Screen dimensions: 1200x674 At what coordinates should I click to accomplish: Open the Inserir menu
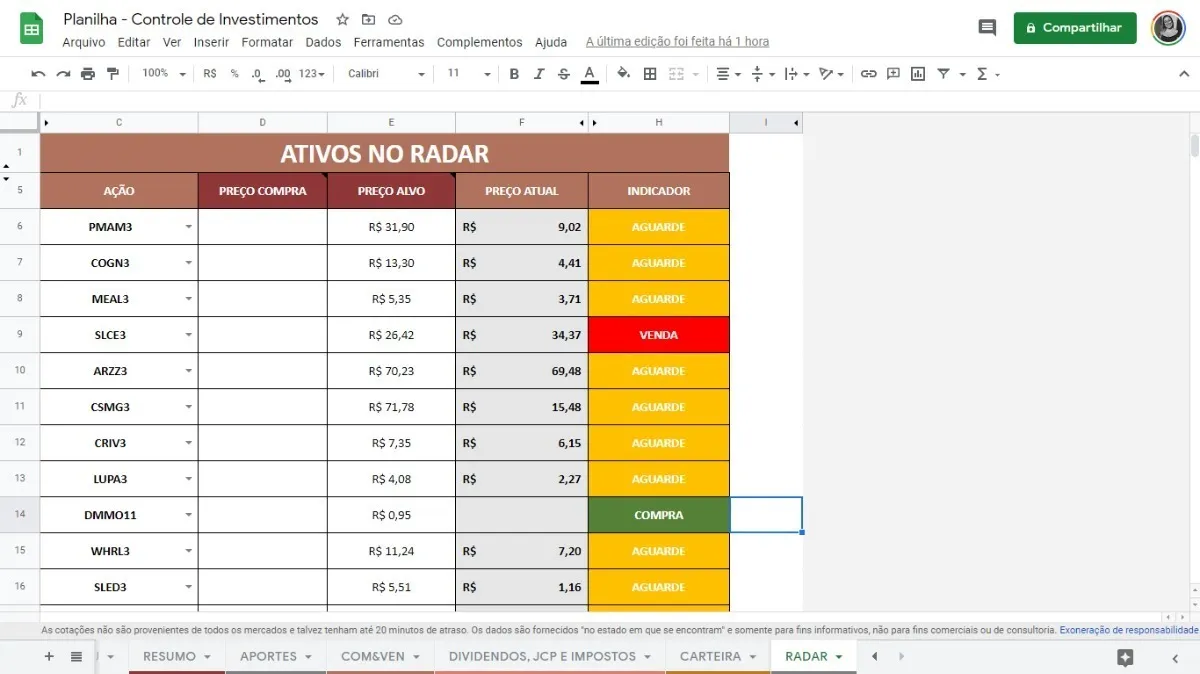[211, 42]
